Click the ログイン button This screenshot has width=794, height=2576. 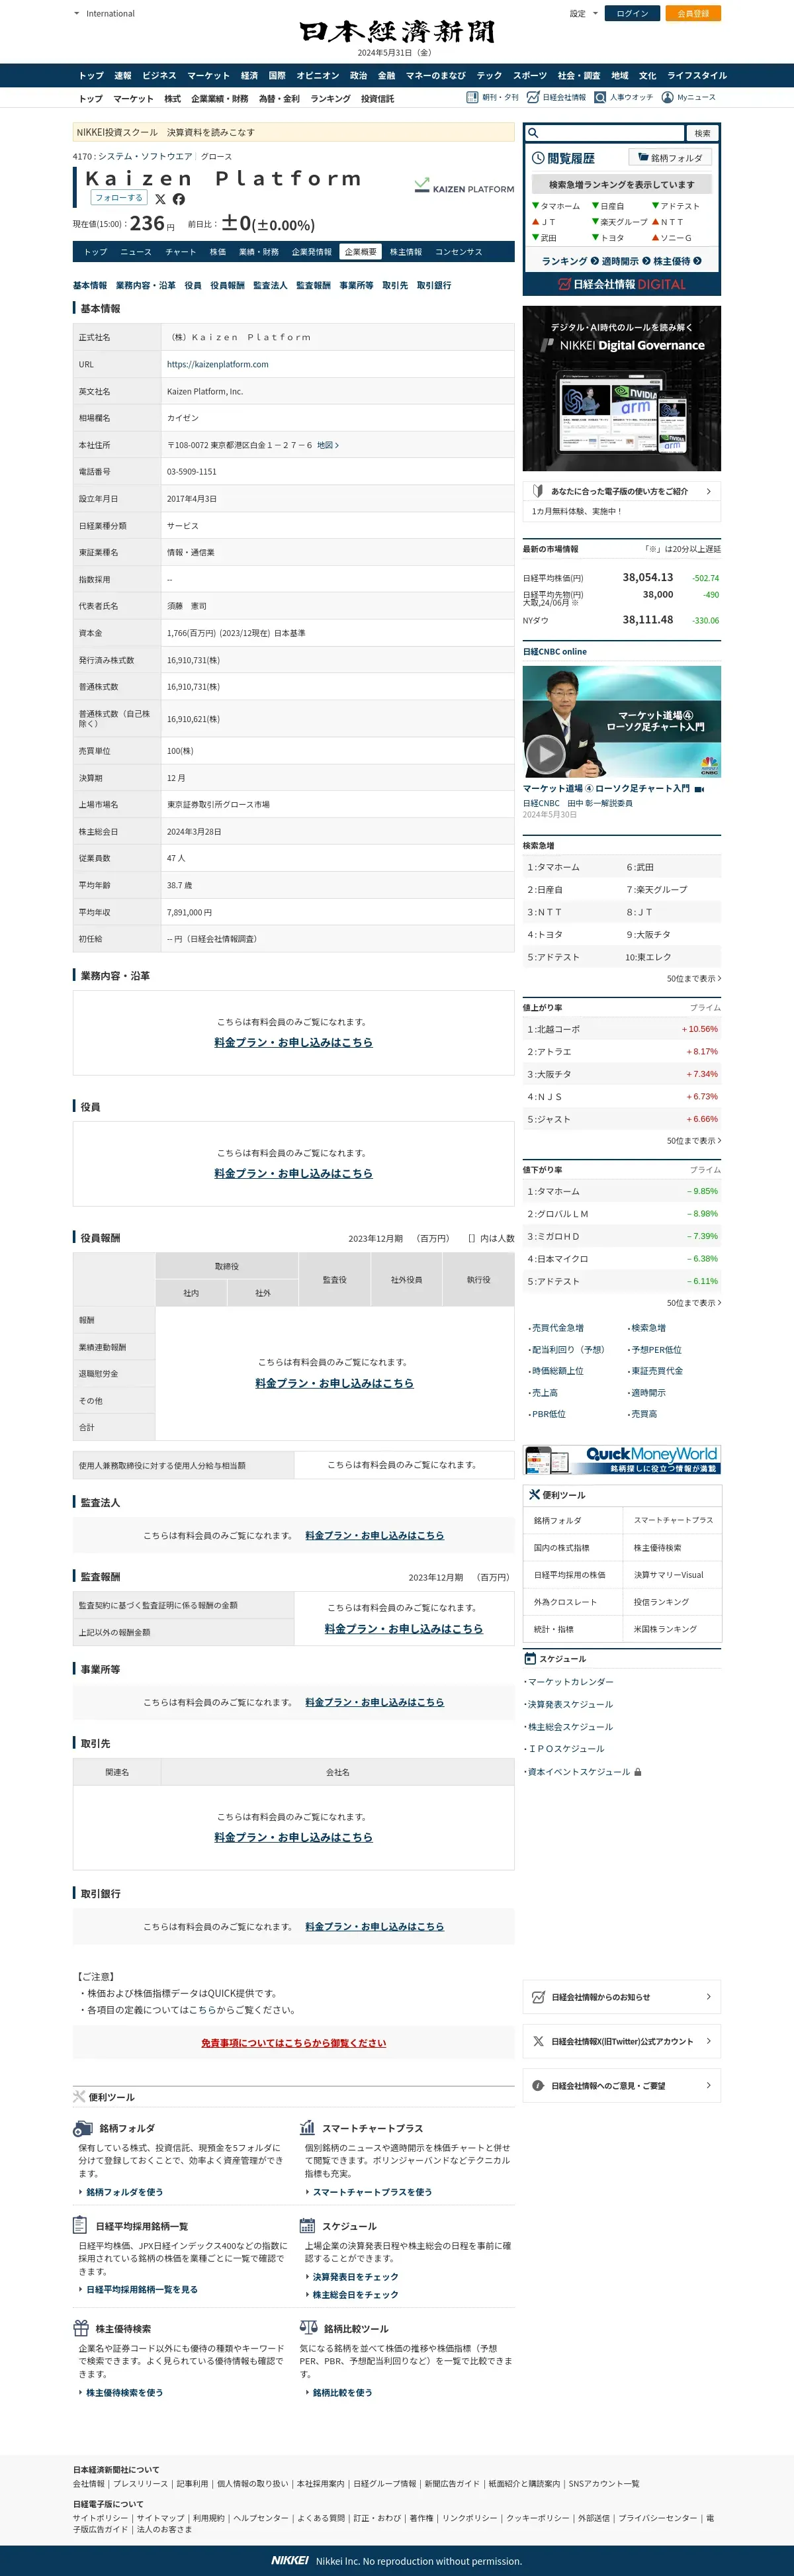[x=633, y=14]
